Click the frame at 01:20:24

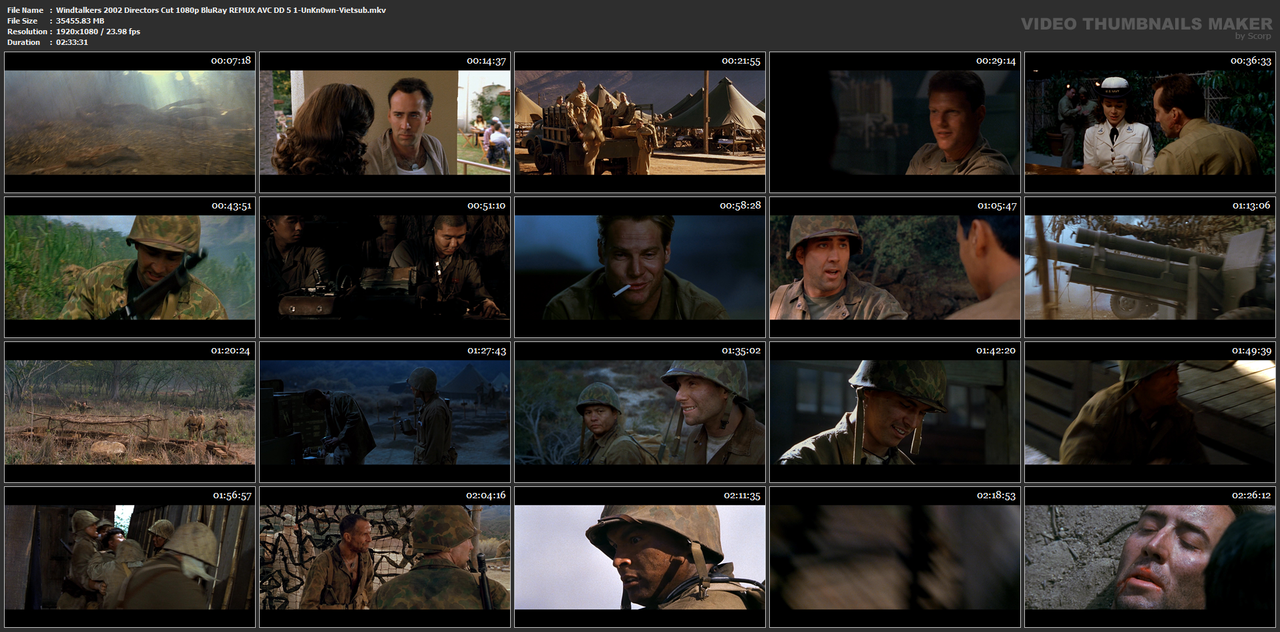pos(130,412)
